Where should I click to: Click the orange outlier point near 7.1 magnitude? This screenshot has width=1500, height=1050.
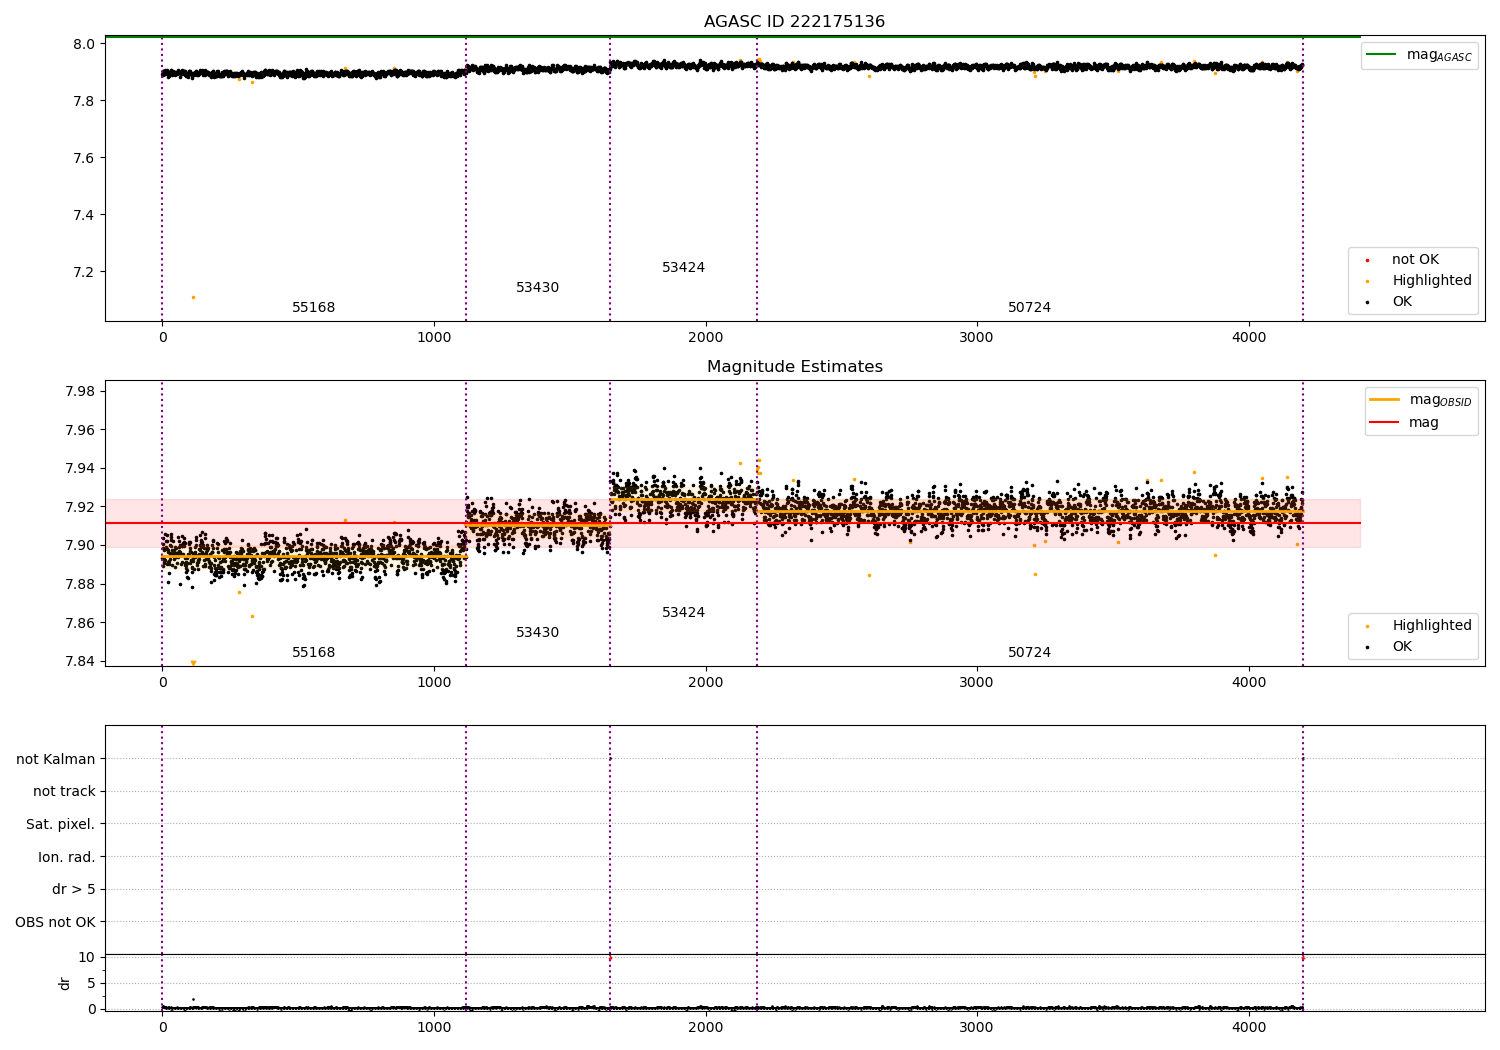(193, 297)
